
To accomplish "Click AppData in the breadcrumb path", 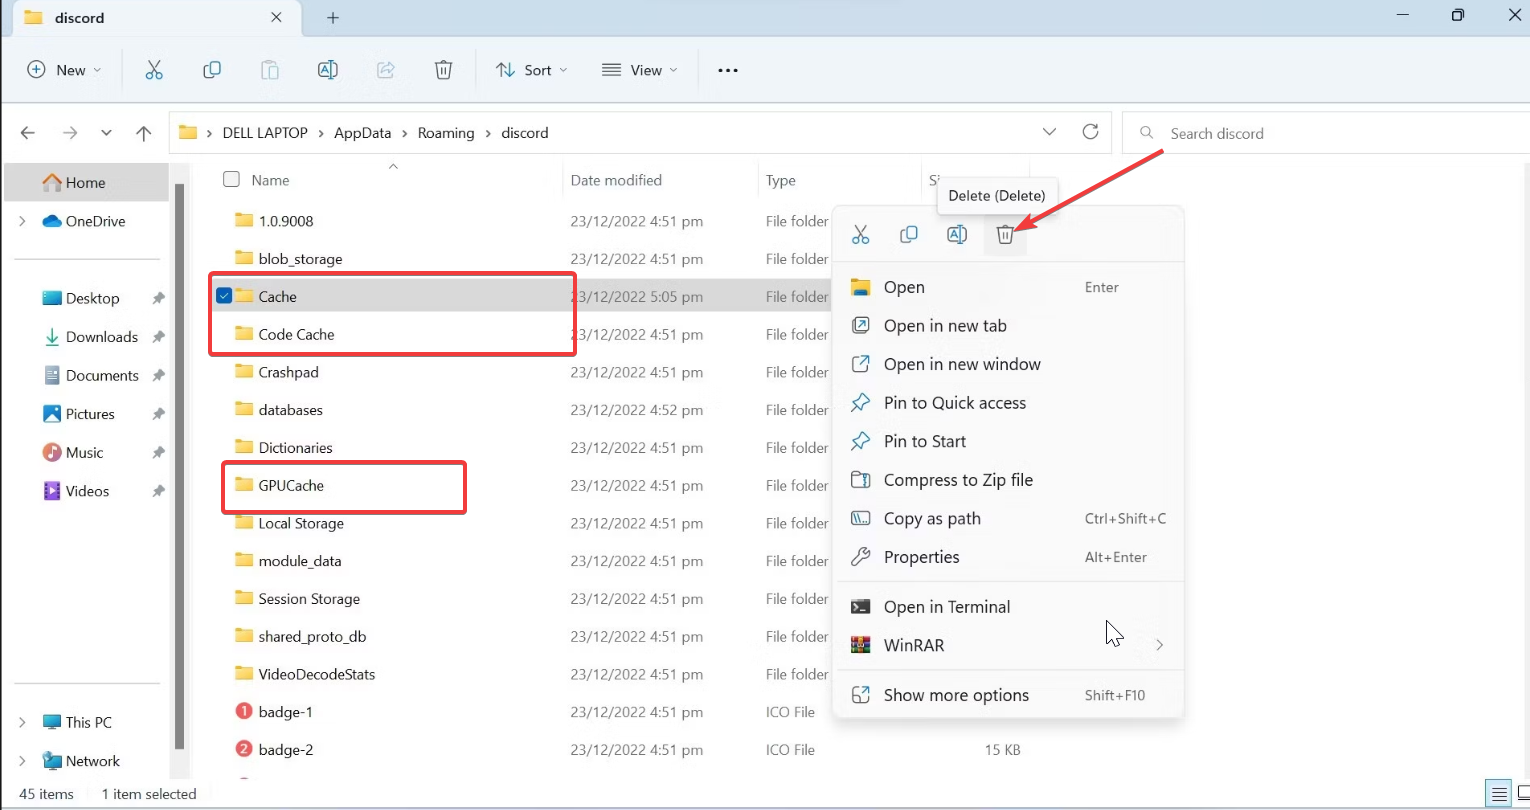I will click(362, 133).
